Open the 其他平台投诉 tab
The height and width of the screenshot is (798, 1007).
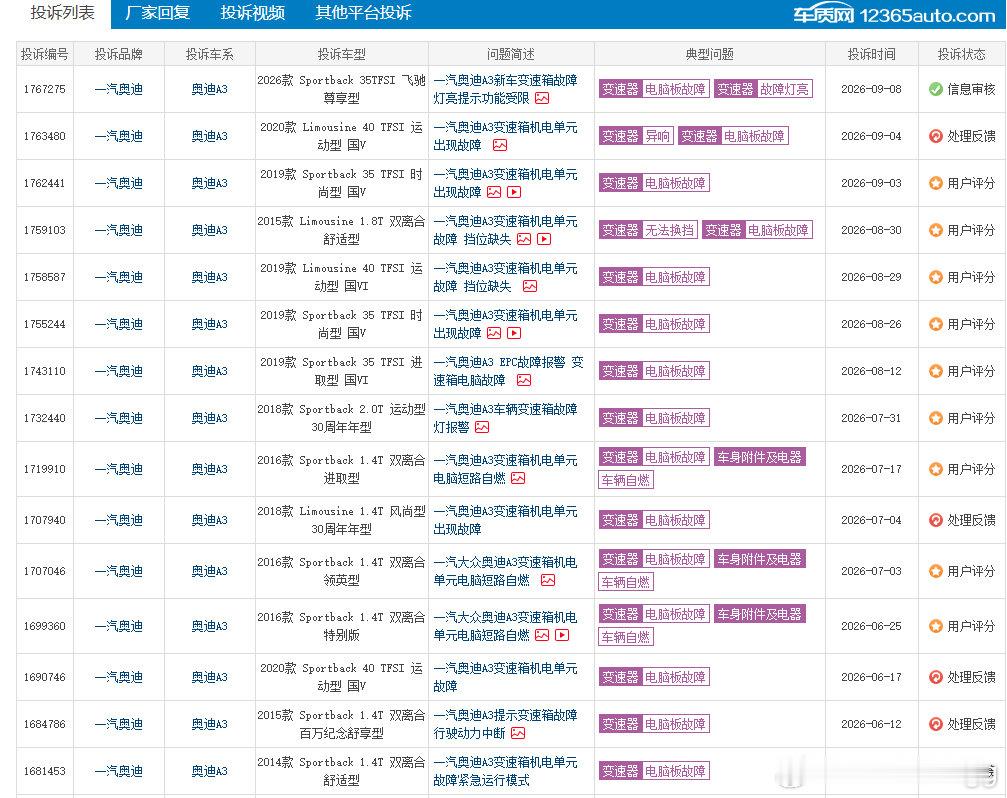pos(363,13)
